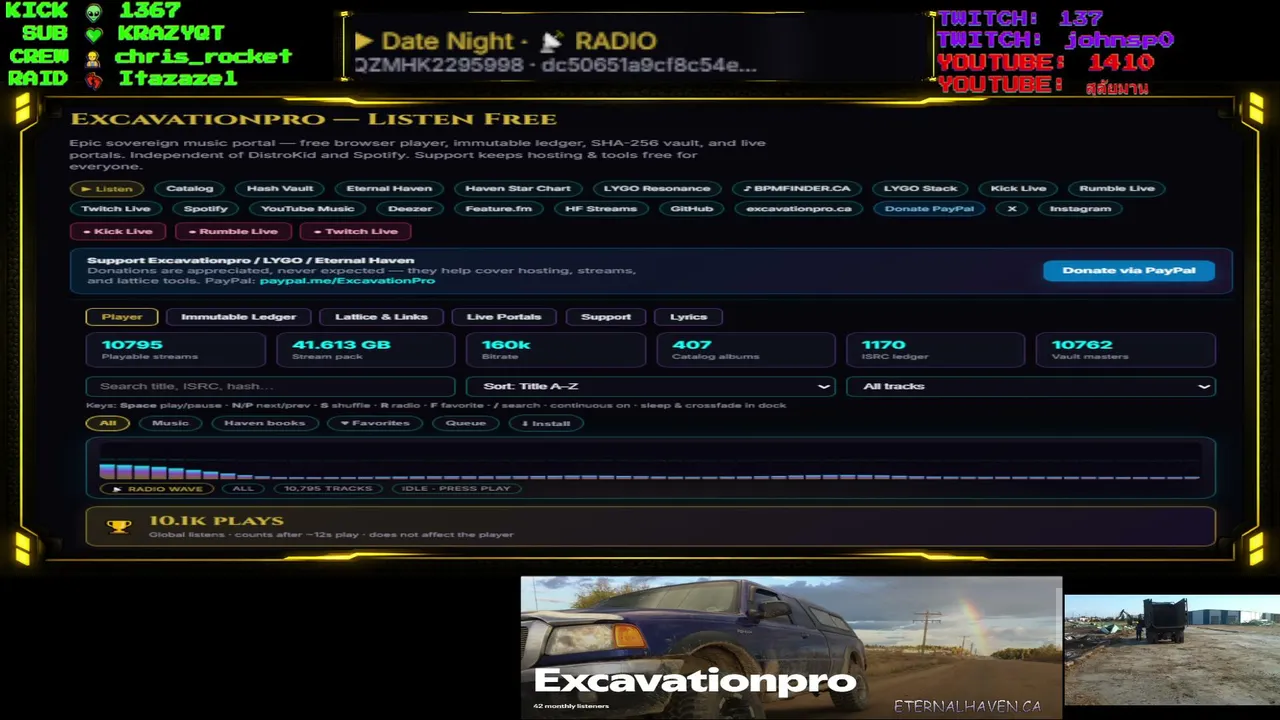This screenshot has width=1280, height=720.
Task: Open the LYGO Resonance link
Action: [657, 188]
